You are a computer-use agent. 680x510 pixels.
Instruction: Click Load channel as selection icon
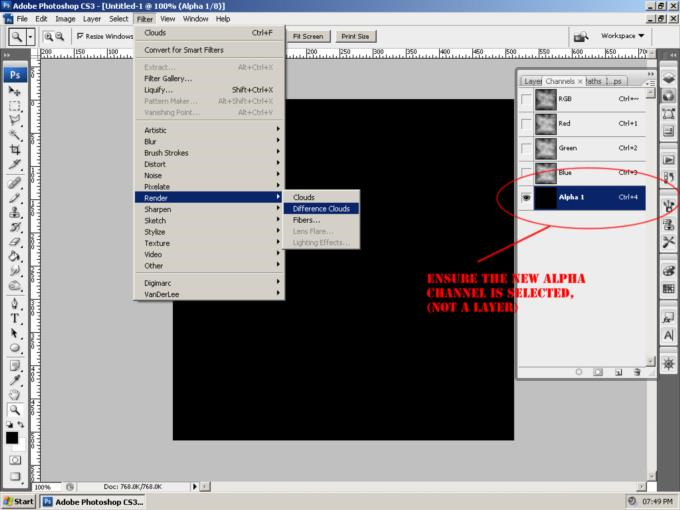point(579,372)
